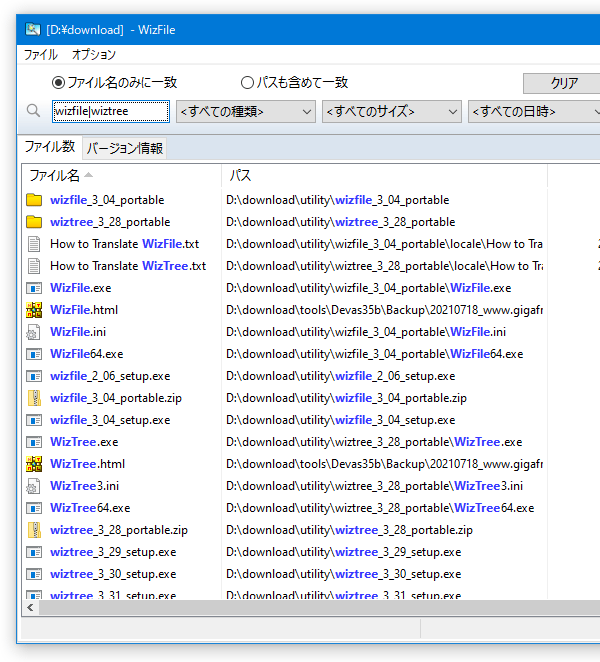Click zip icon beside wiztree_3_28_portable.zip
The height and width of the screenshot is (662, 600).
click(34, 530)
